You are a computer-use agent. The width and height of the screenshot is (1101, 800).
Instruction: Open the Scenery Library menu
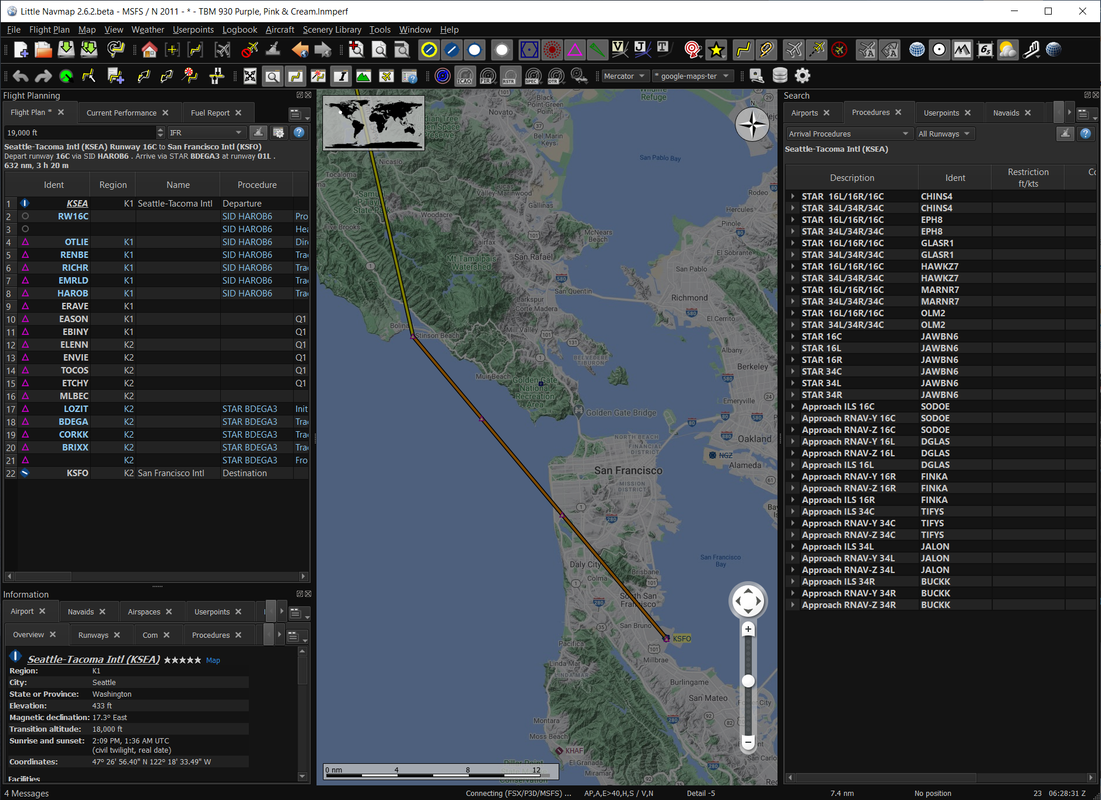331,29
